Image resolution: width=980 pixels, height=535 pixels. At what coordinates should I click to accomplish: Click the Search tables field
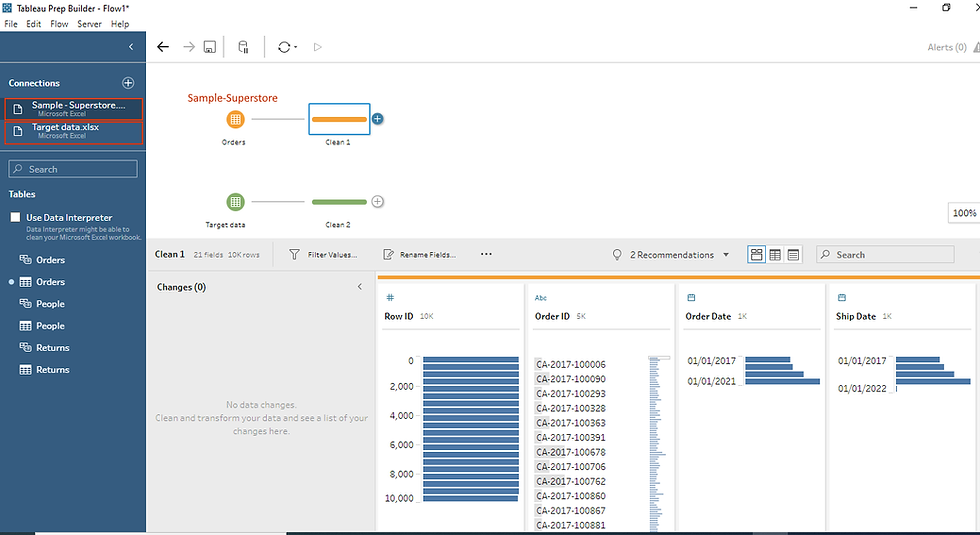(x=73, y=169)
